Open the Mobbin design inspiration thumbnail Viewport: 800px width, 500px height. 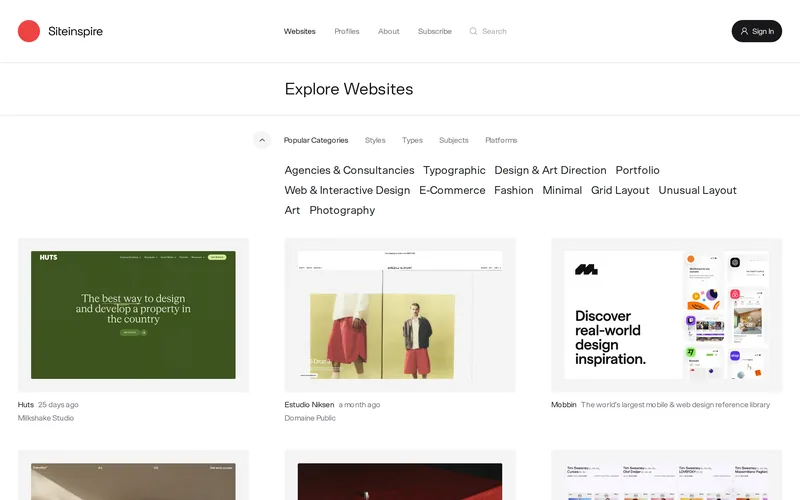(x=666, y=315)
